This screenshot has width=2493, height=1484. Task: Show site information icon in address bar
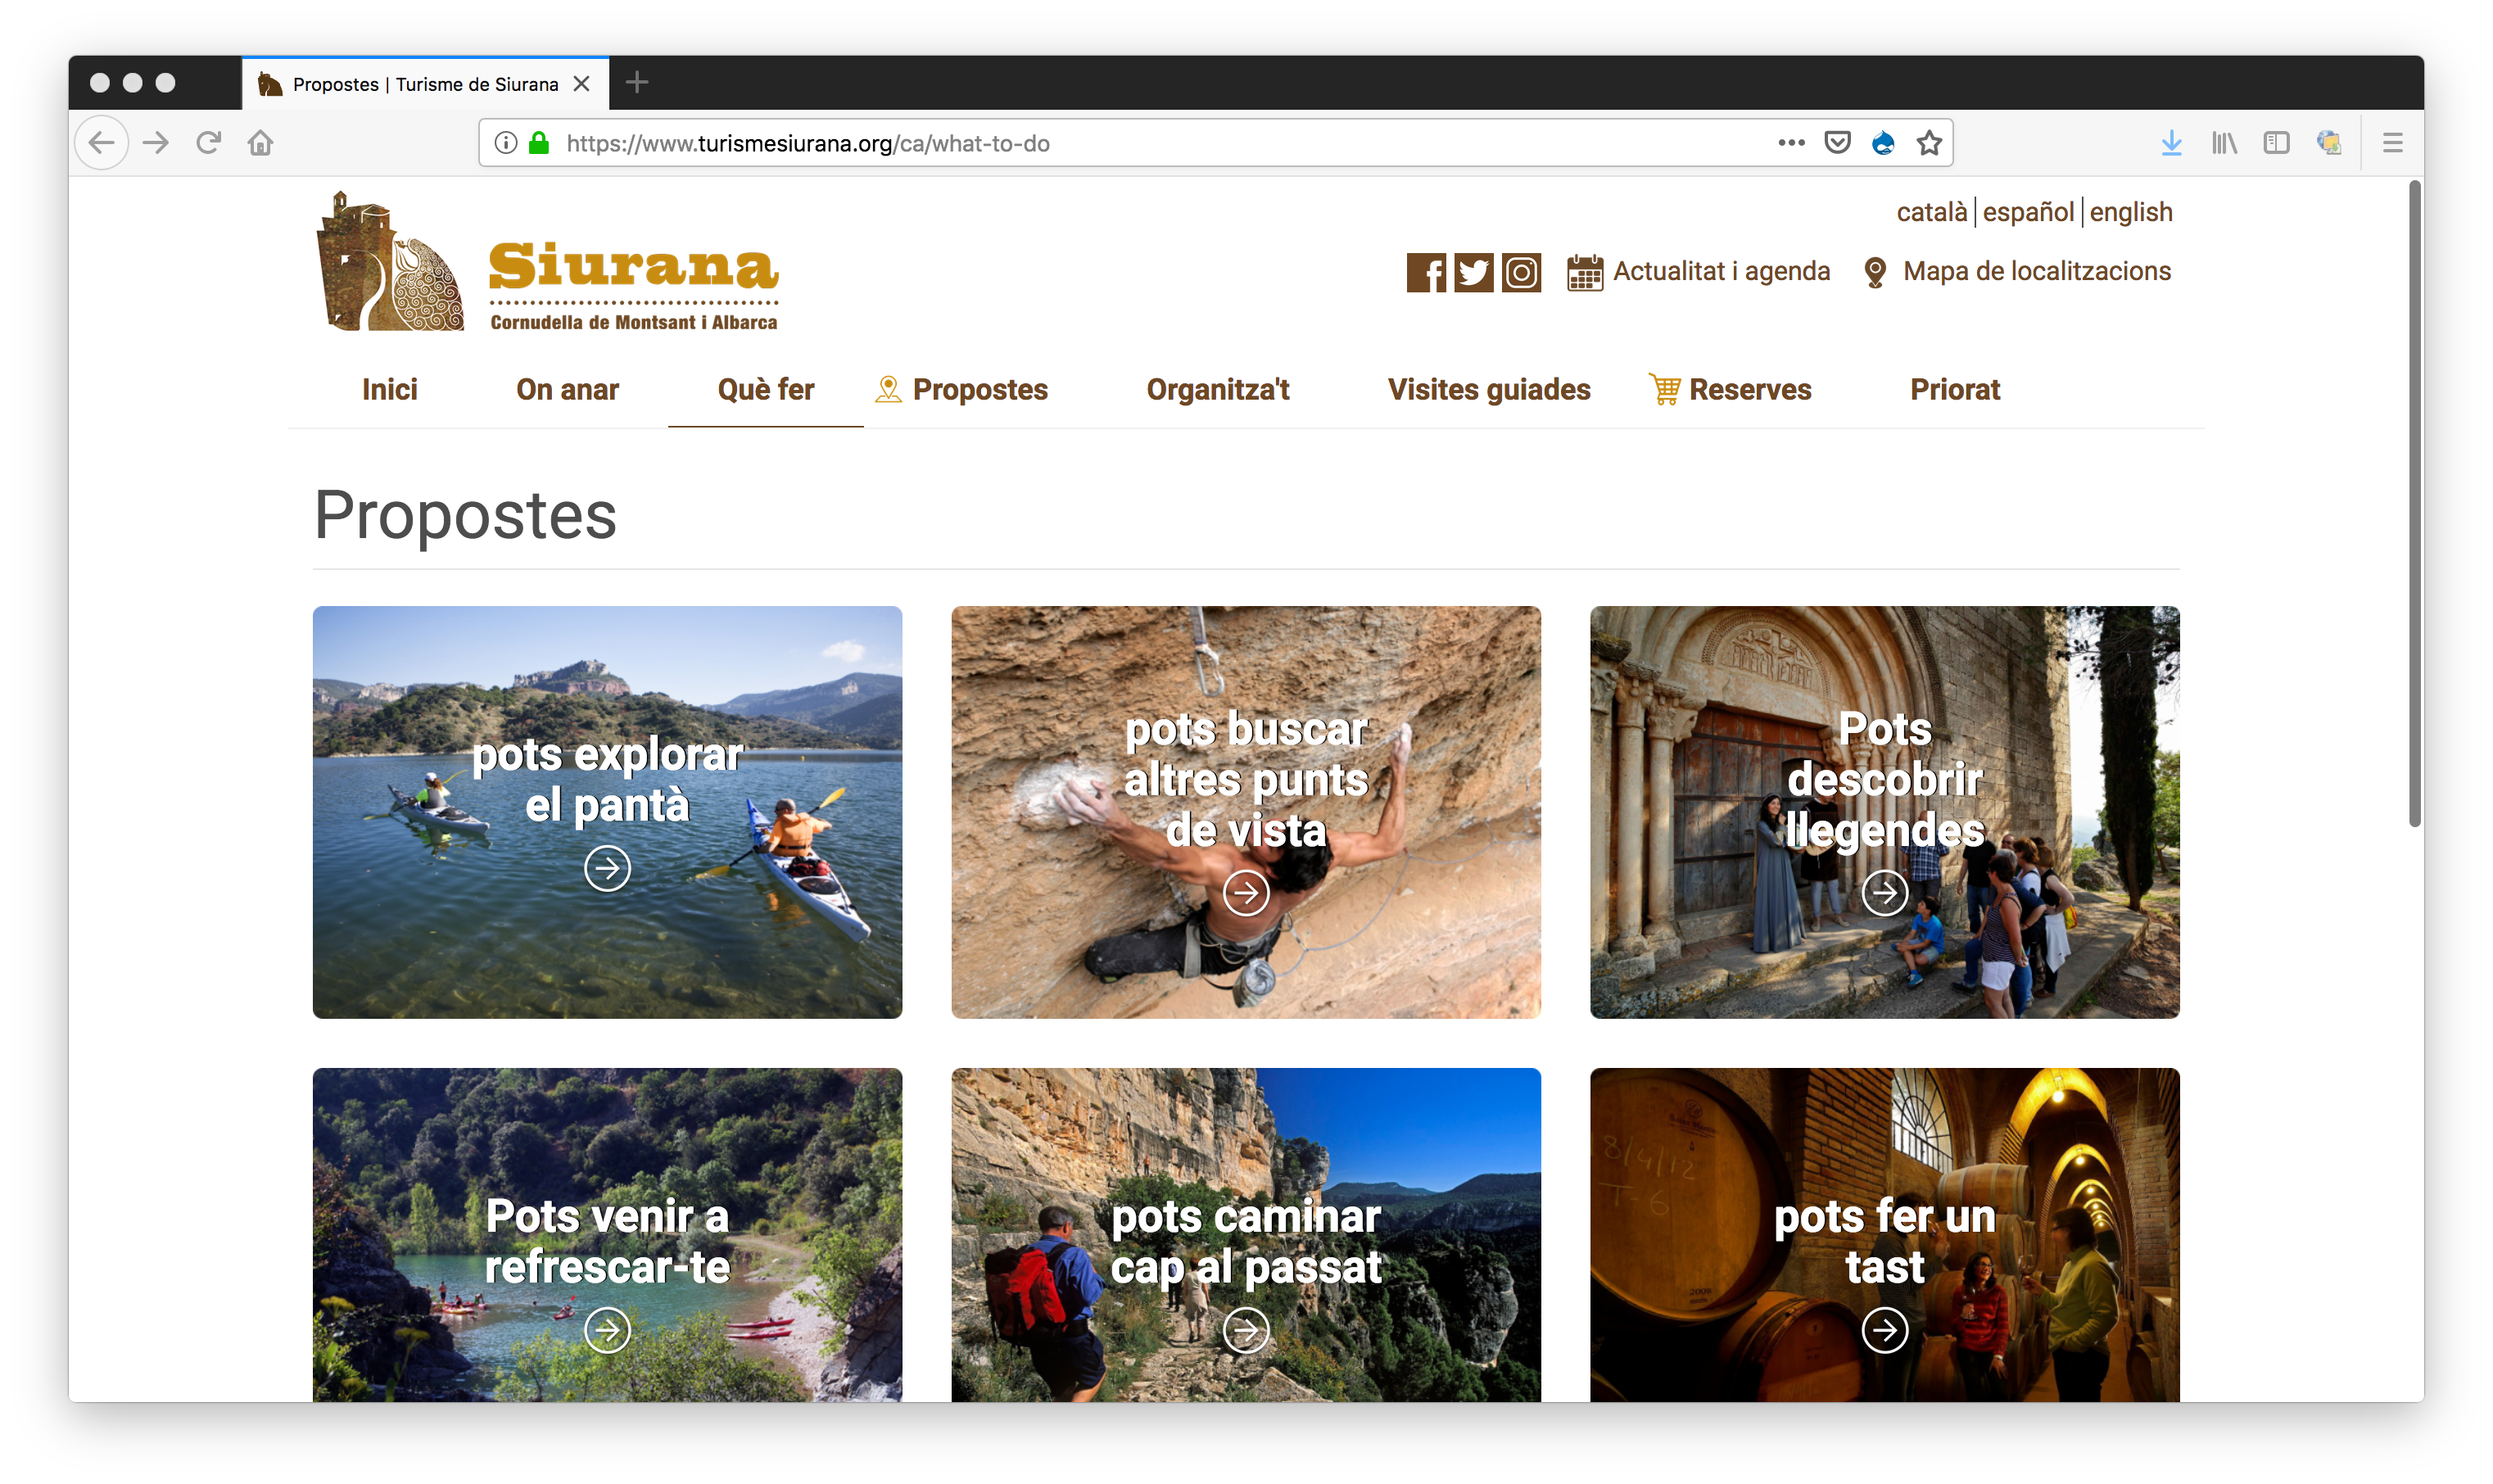click(x=506, y=143)
